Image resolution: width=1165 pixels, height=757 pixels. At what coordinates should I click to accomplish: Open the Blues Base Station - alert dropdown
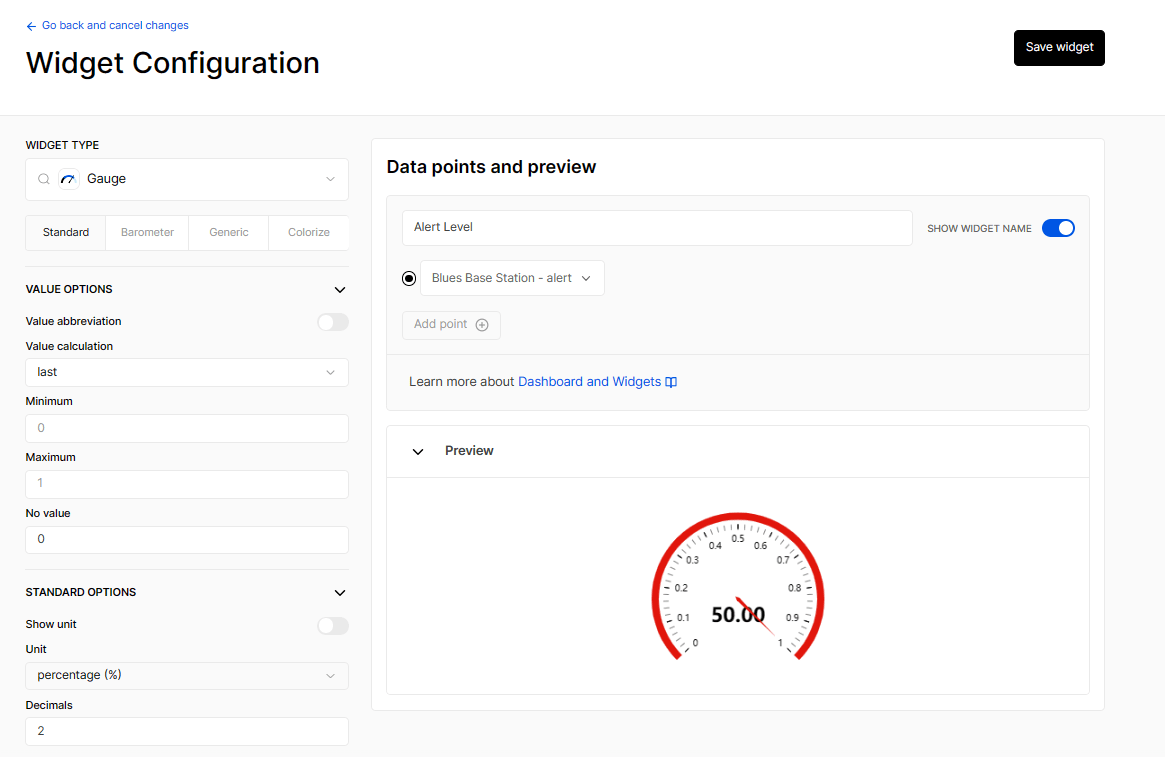512,278
